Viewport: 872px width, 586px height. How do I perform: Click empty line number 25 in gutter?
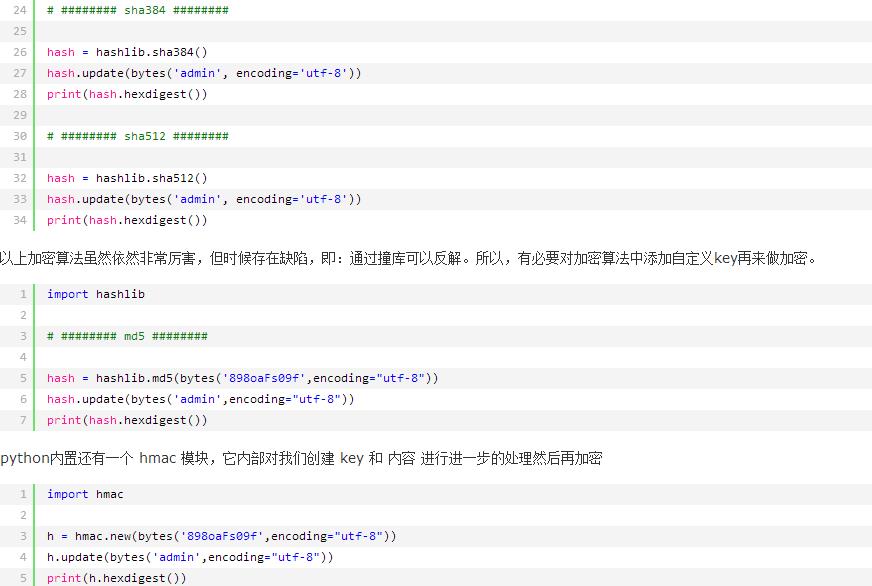click(19, 31)
